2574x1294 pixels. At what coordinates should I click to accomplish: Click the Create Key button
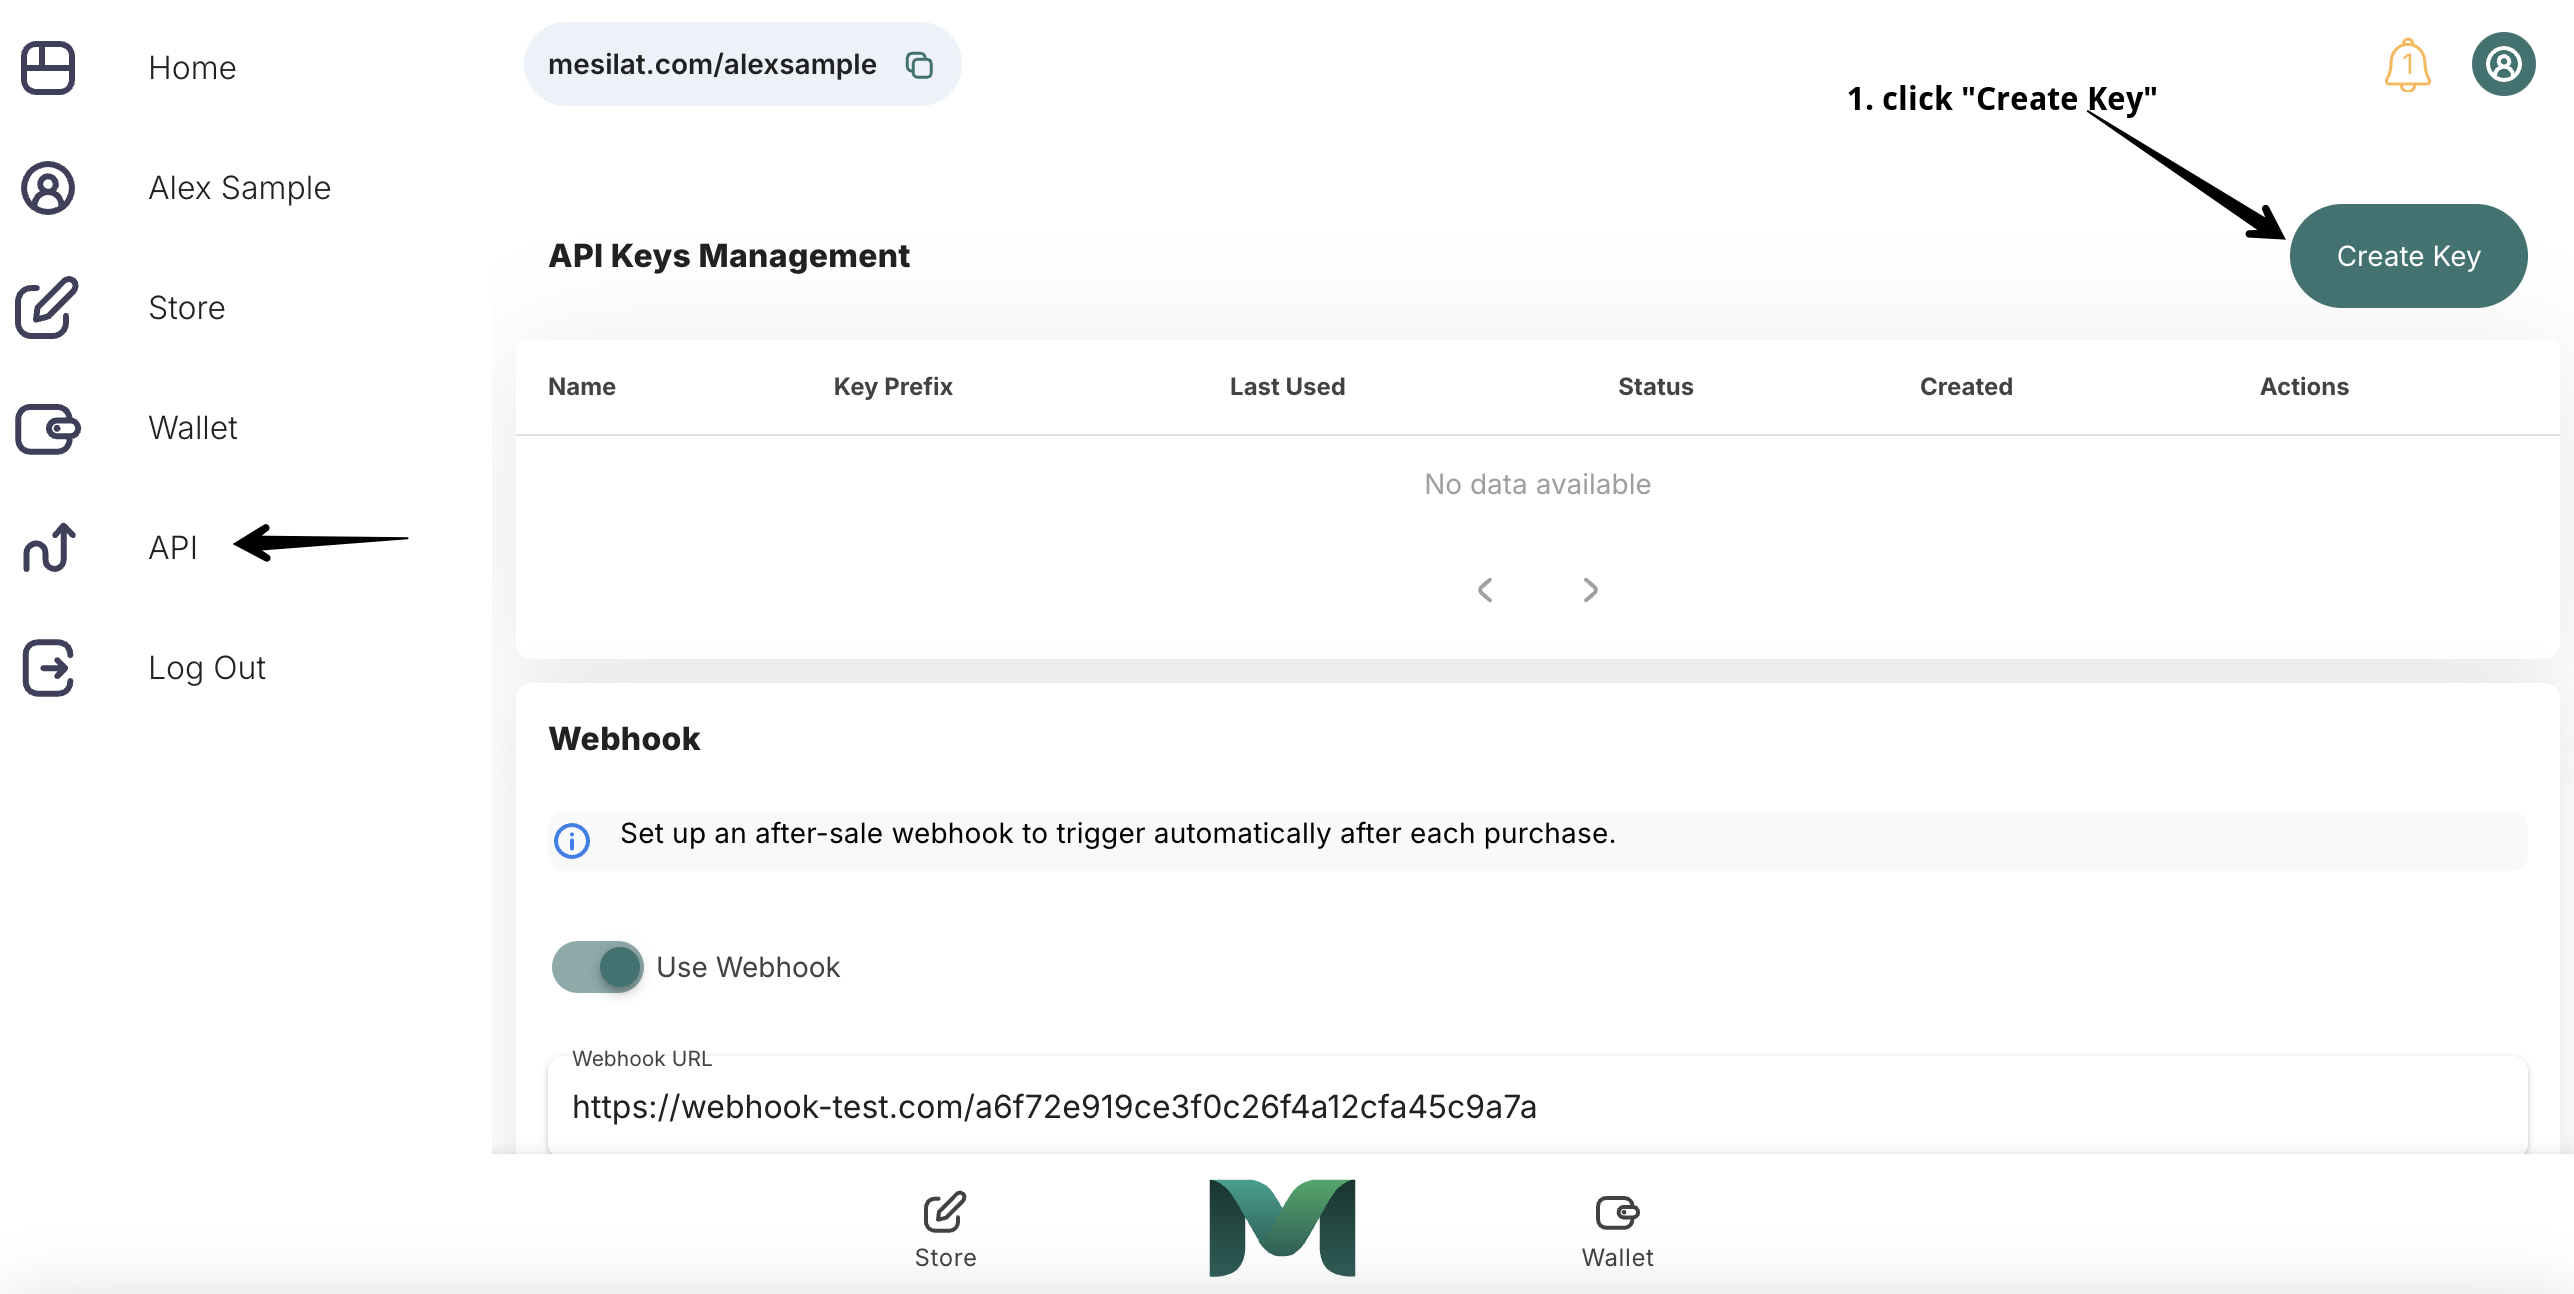click(2408, 256)
